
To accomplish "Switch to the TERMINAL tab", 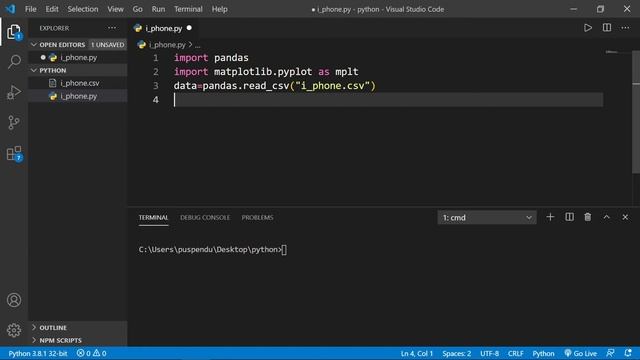I will pyautogui.click(x=153, y=218).
